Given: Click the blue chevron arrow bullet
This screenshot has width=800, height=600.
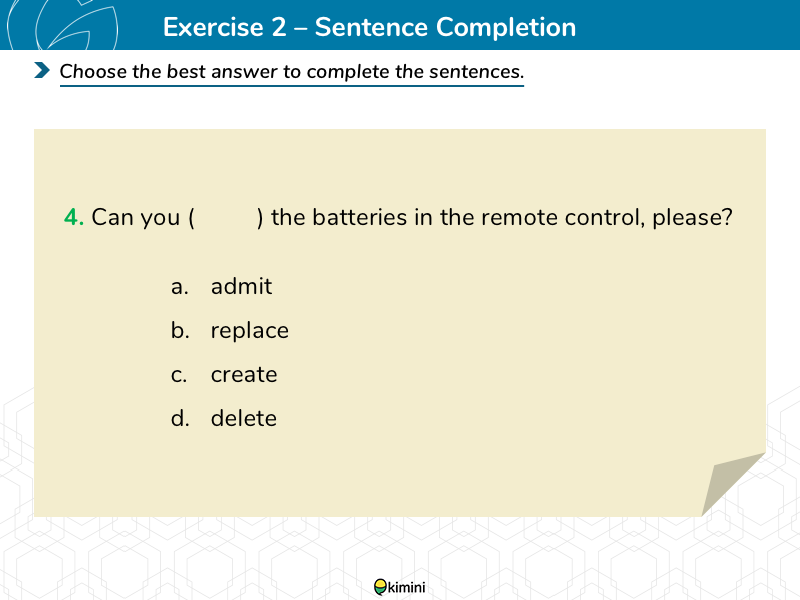Looking at the screenshot, I should (42, 70).
